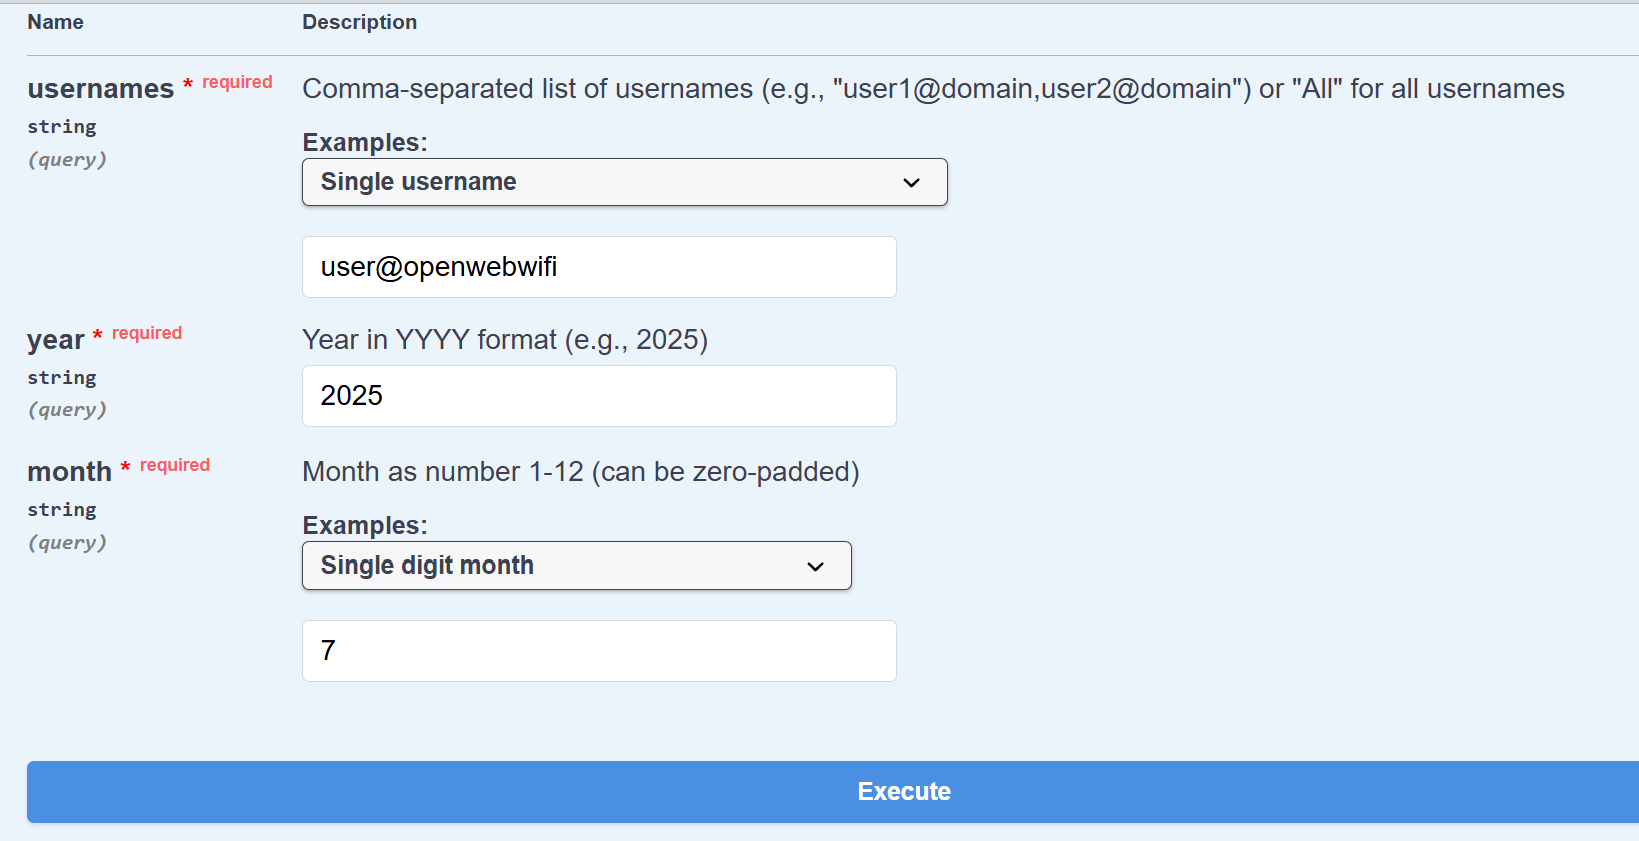Click the month input field showing 7

pyautogui.click(x=598, y=651)
